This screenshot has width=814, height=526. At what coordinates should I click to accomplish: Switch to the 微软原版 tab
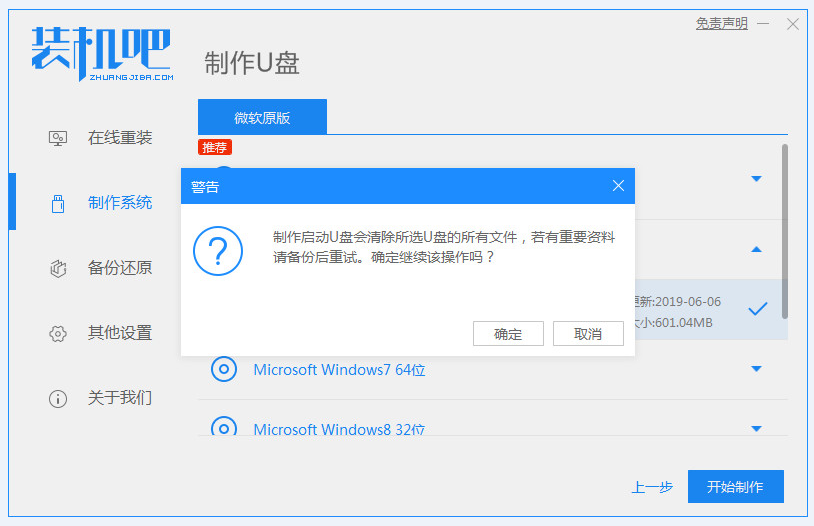262,117
